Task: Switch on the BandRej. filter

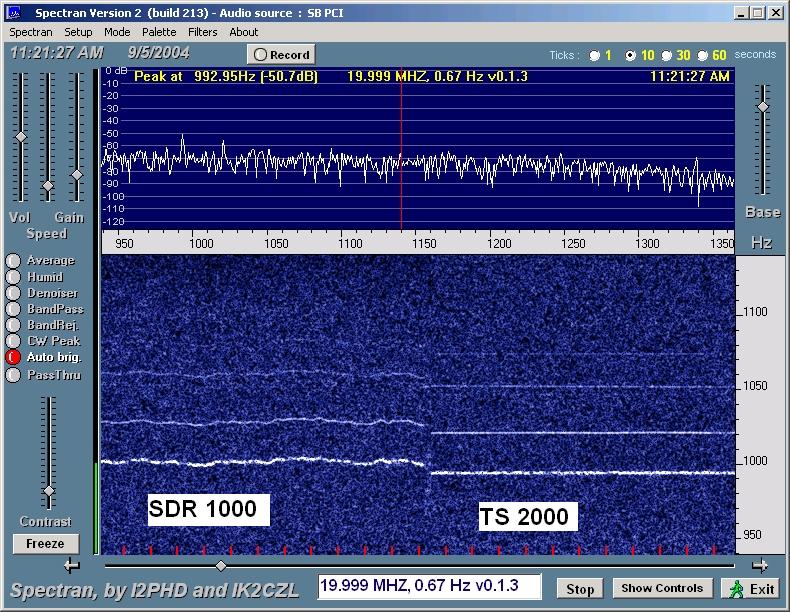Action: point(13,325)
